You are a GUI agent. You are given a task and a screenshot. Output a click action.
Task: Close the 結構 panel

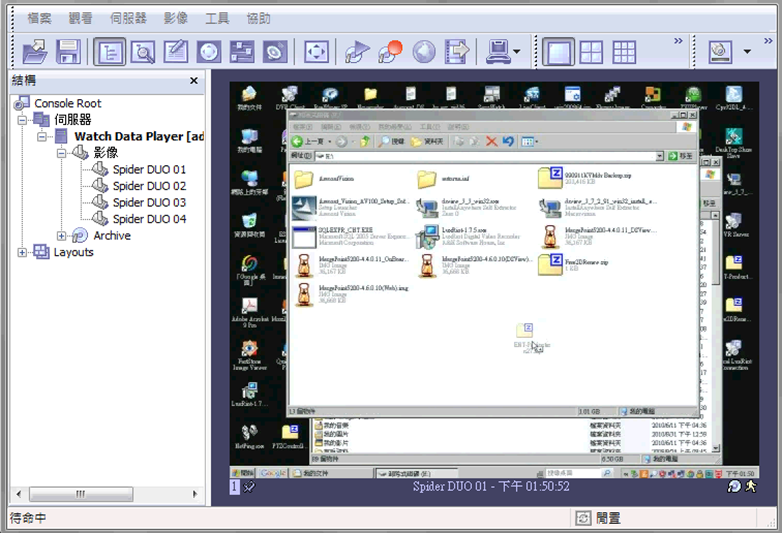coord(194,81)
